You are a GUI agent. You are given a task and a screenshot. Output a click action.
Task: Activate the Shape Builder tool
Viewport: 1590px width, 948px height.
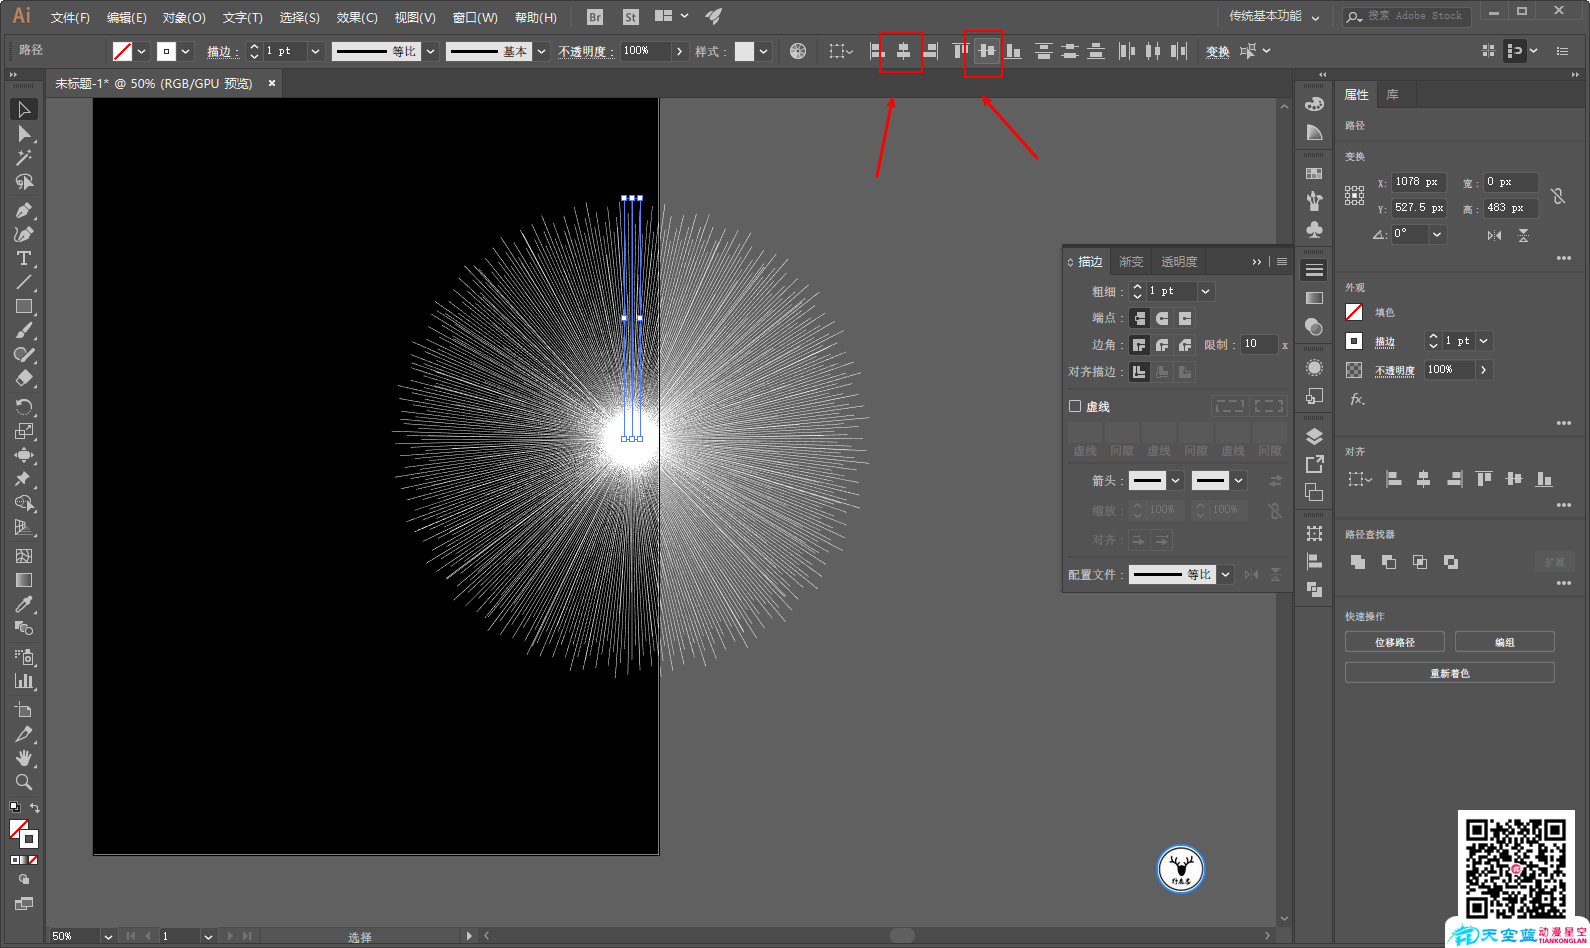tap(24, 504)
